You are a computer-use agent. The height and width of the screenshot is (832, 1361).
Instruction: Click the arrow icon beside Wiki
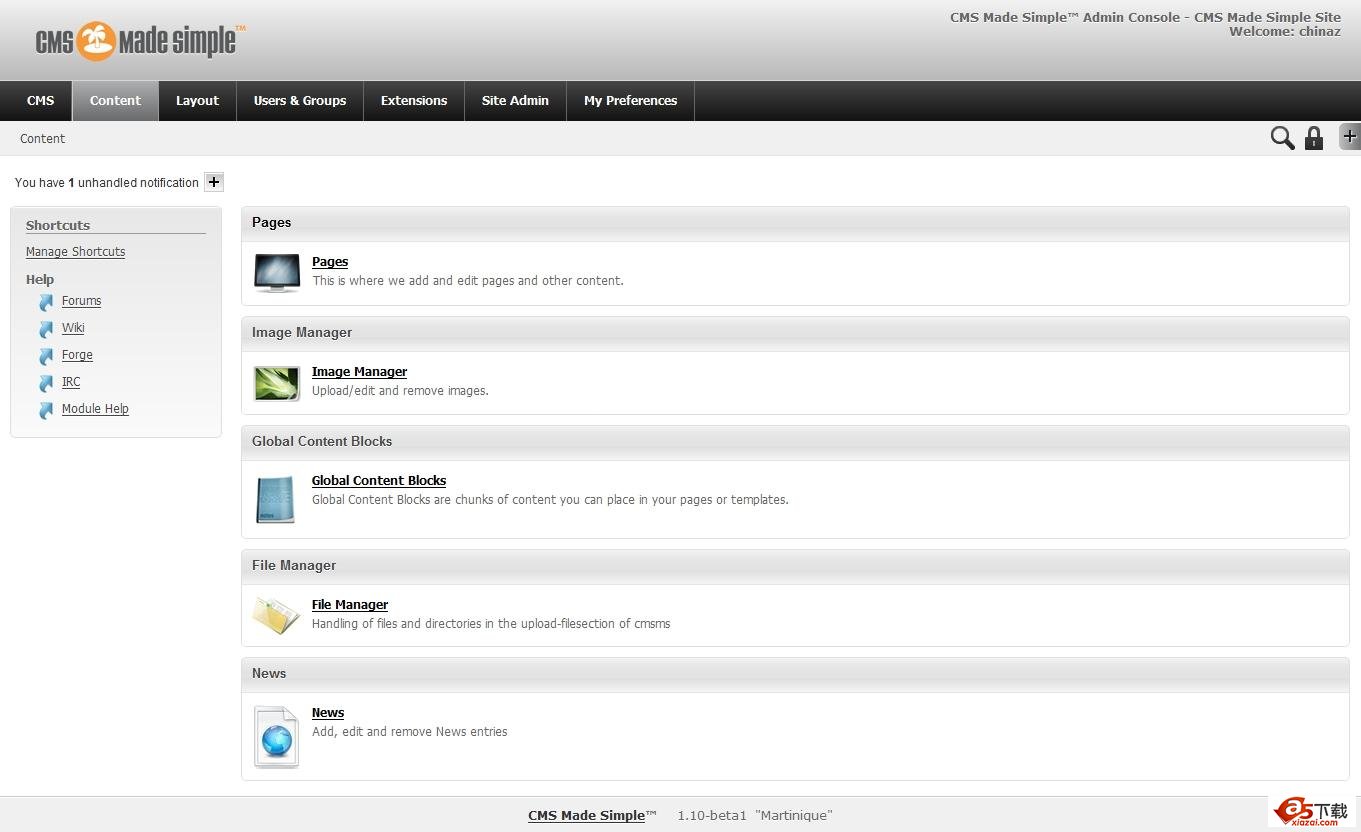(x=46, y=329)
